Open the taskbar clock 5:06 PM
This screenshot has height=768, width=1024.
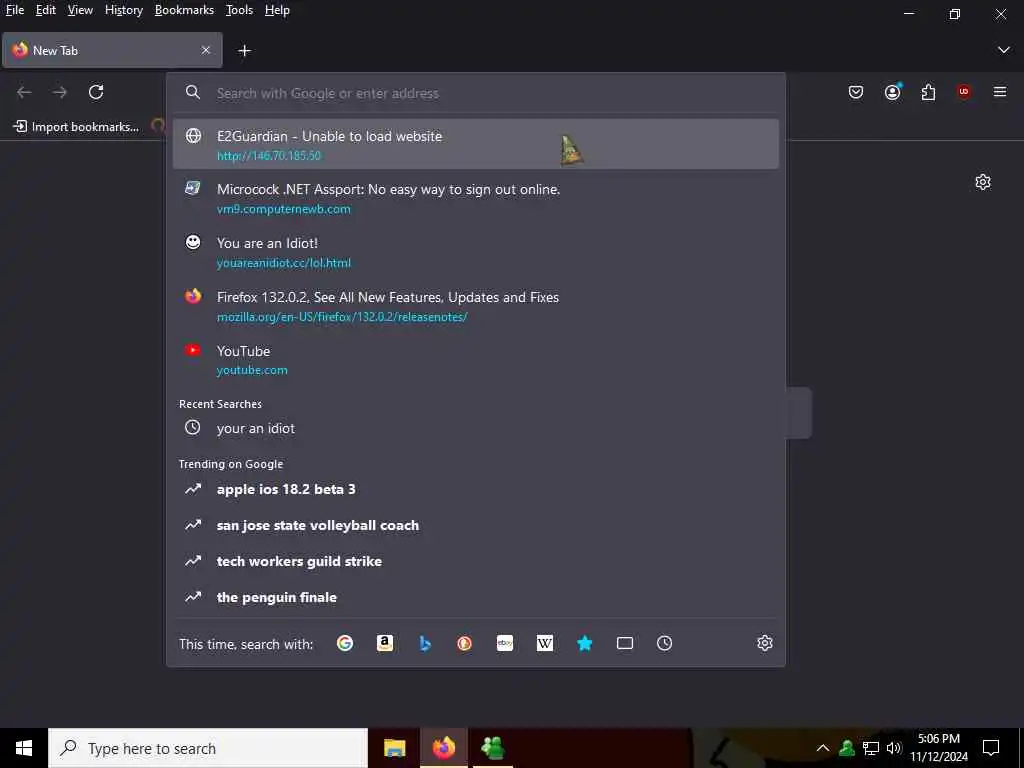click(x=939, y=748)
